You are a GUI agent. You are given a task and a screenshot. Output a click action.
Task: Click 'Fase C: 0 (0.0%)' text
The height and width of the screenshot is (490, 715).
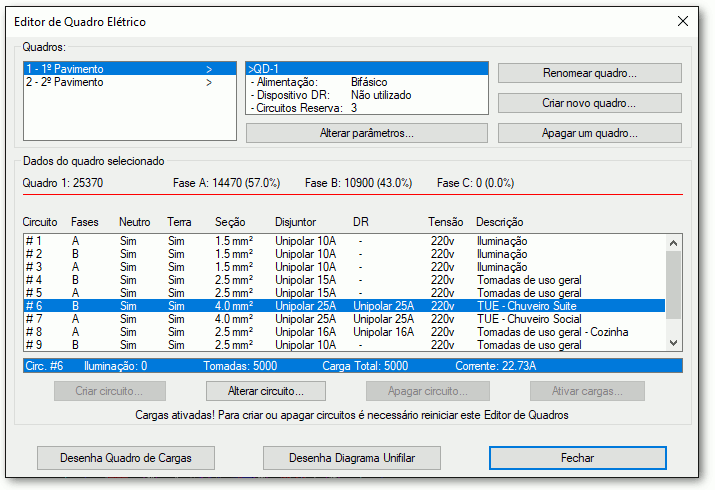pyautogui.click(x=475, y=183)
